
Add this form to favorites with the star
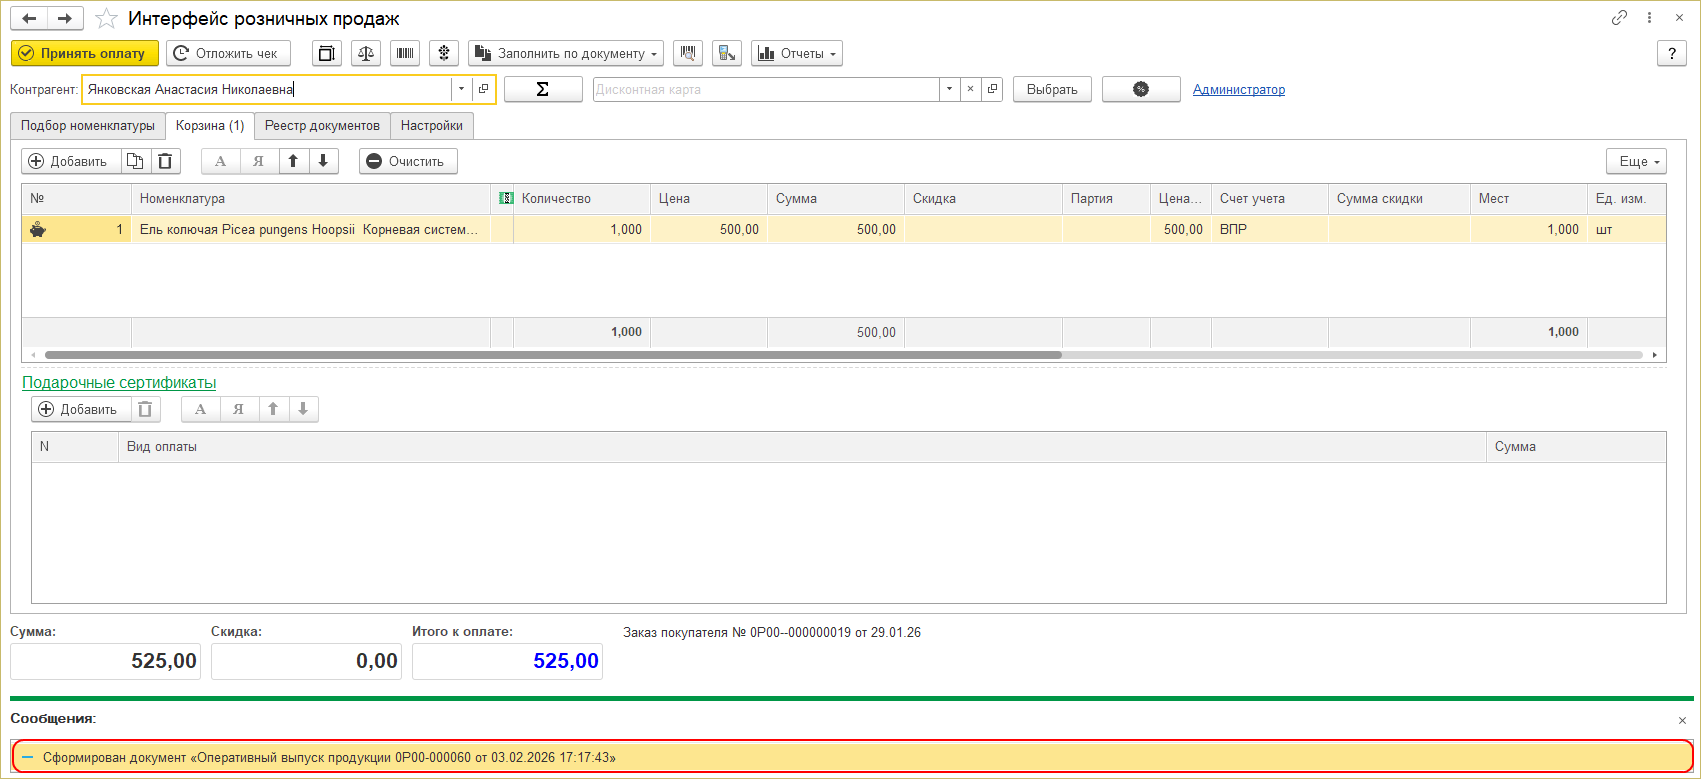click(x=106, y=19)
